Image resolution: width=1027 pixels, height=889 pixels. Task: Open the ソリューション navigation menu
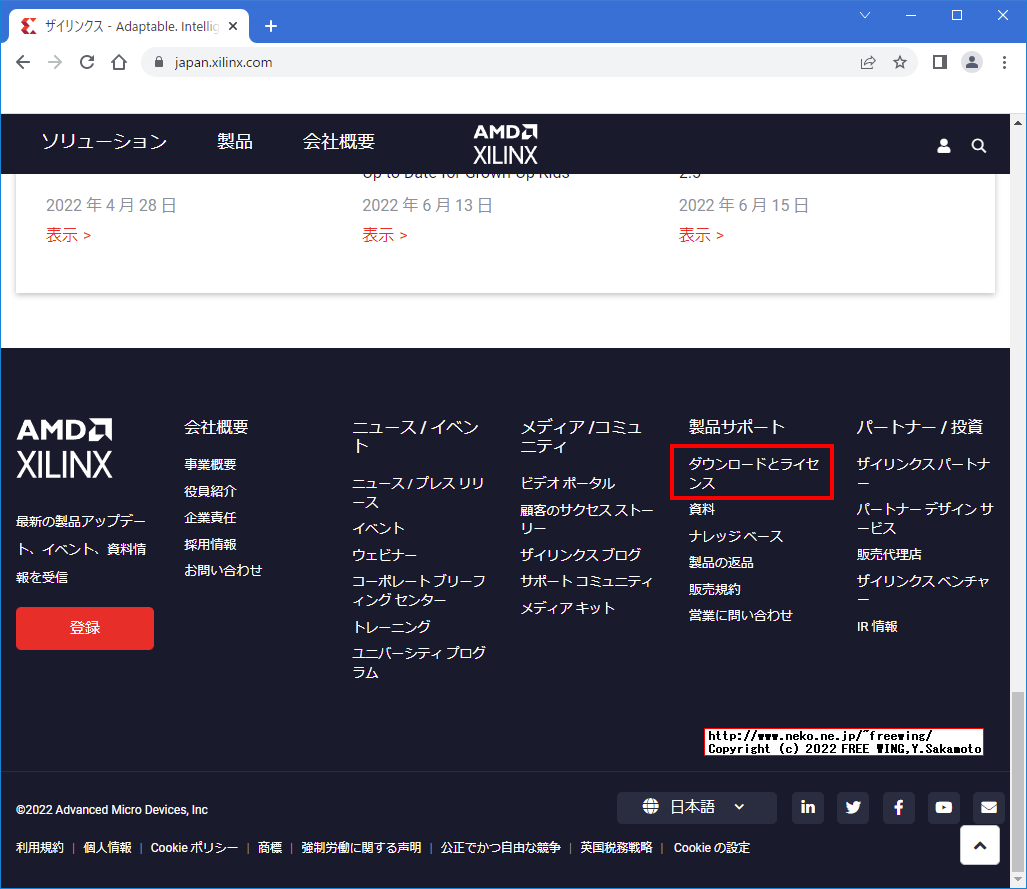104,142
